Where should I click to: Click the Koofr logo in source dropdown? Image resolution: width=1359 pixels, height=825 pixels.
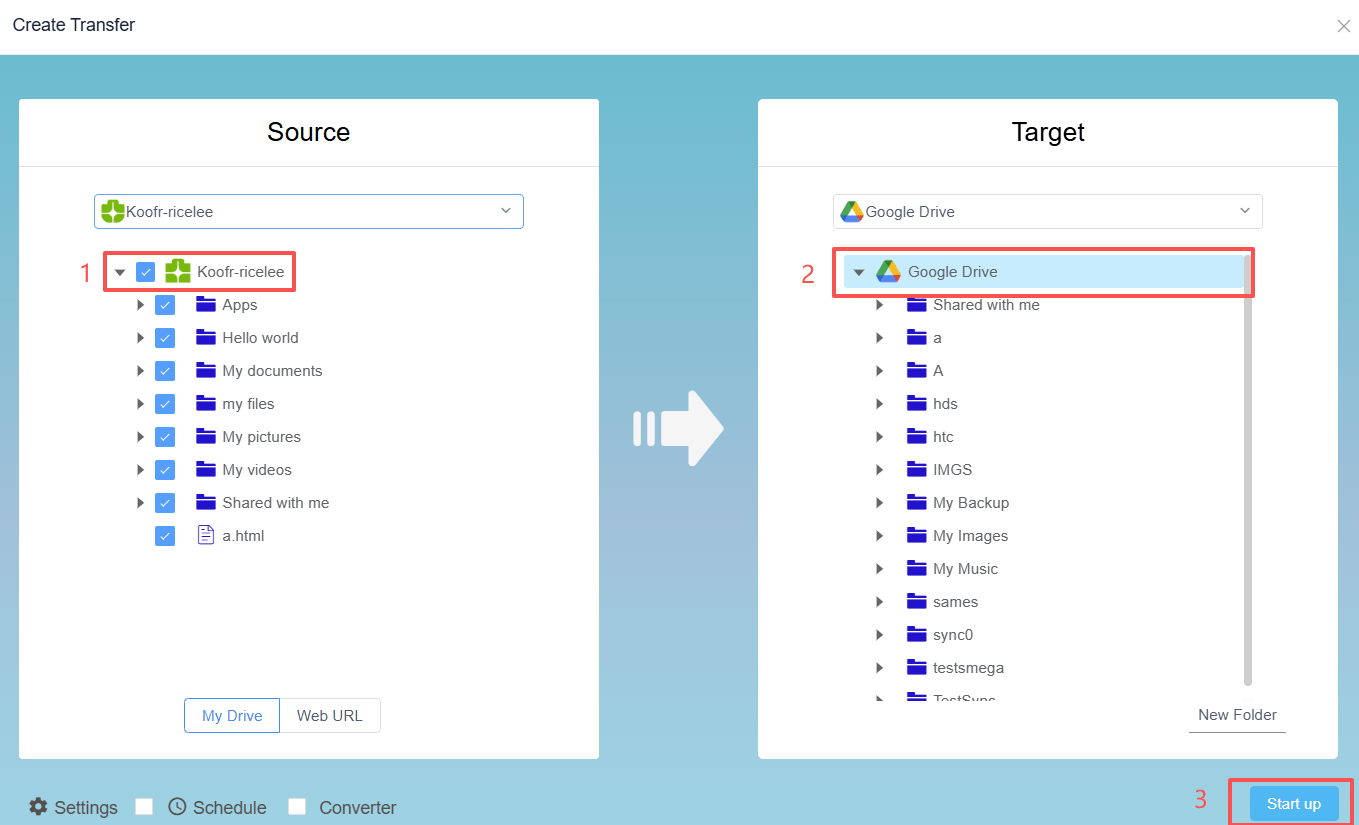[x=113, y=211]
